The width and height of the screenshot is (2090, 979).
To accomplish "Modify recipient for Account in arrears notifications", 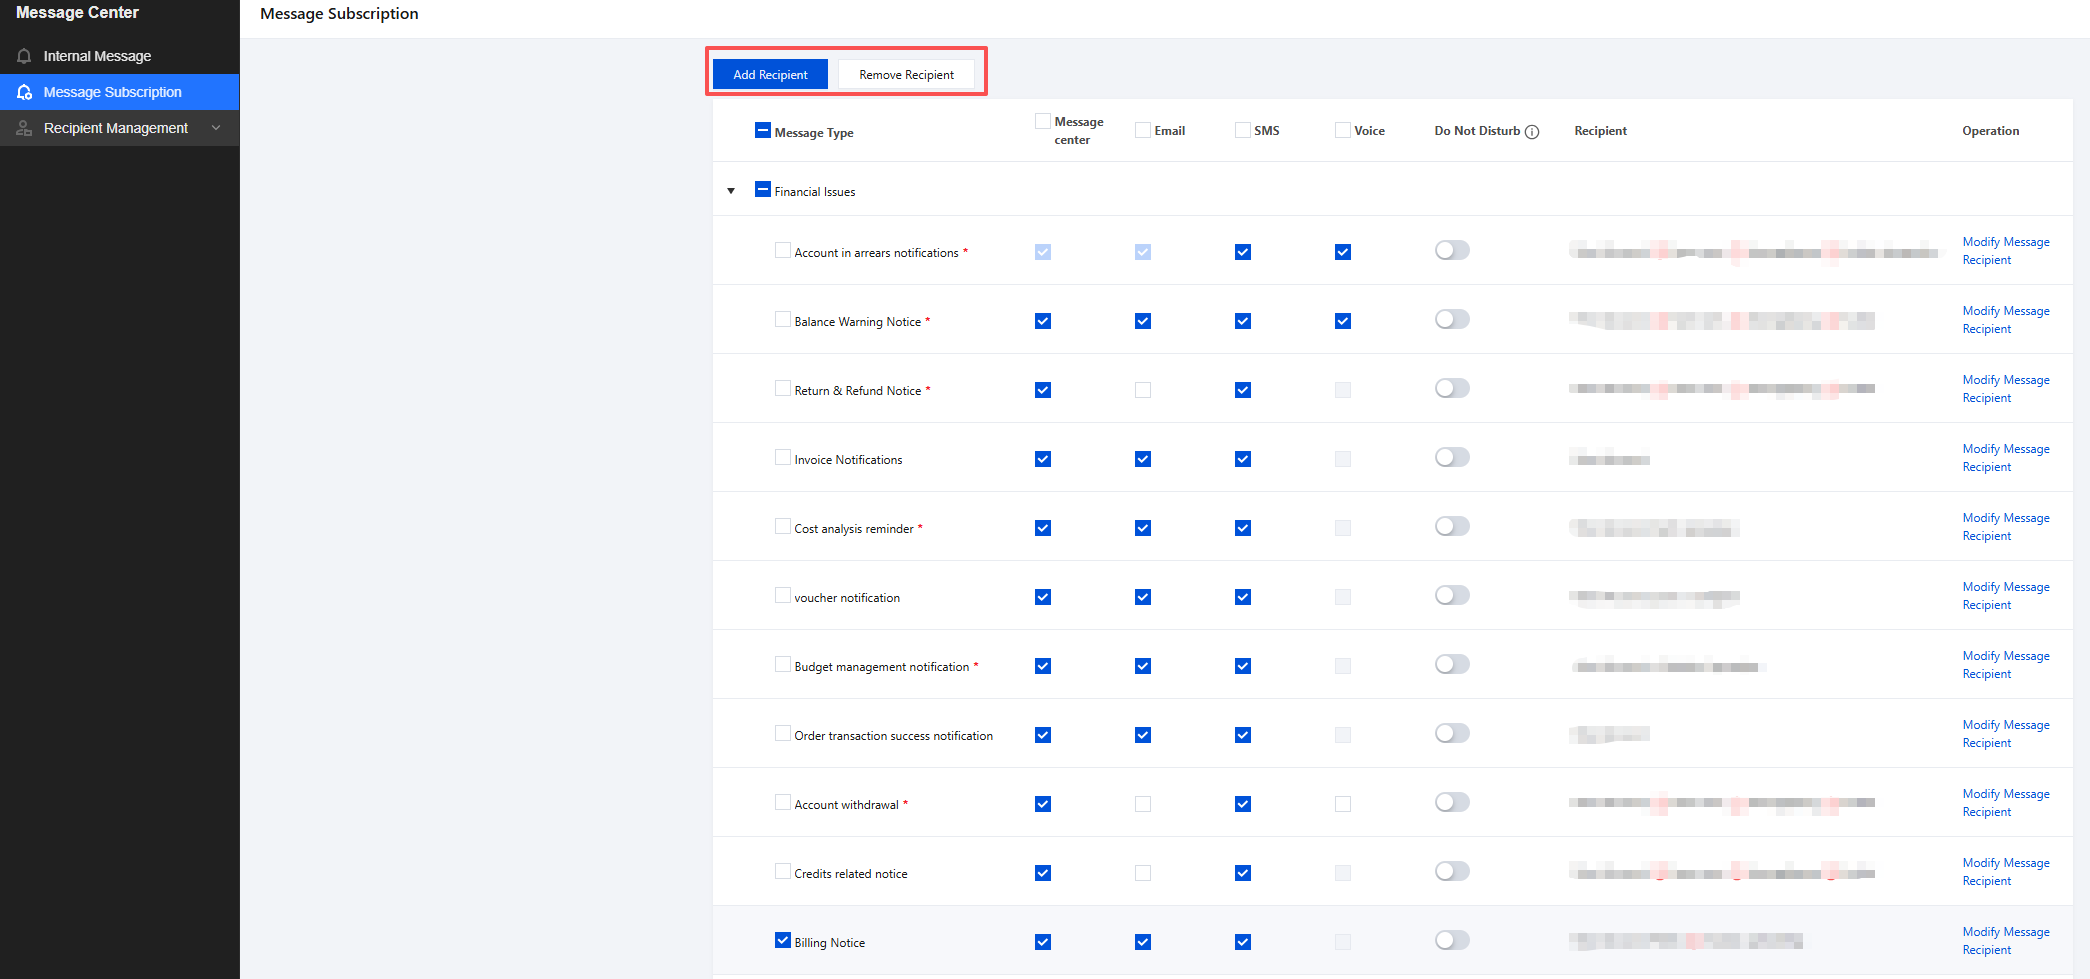I will click(x=2005, y=251).
